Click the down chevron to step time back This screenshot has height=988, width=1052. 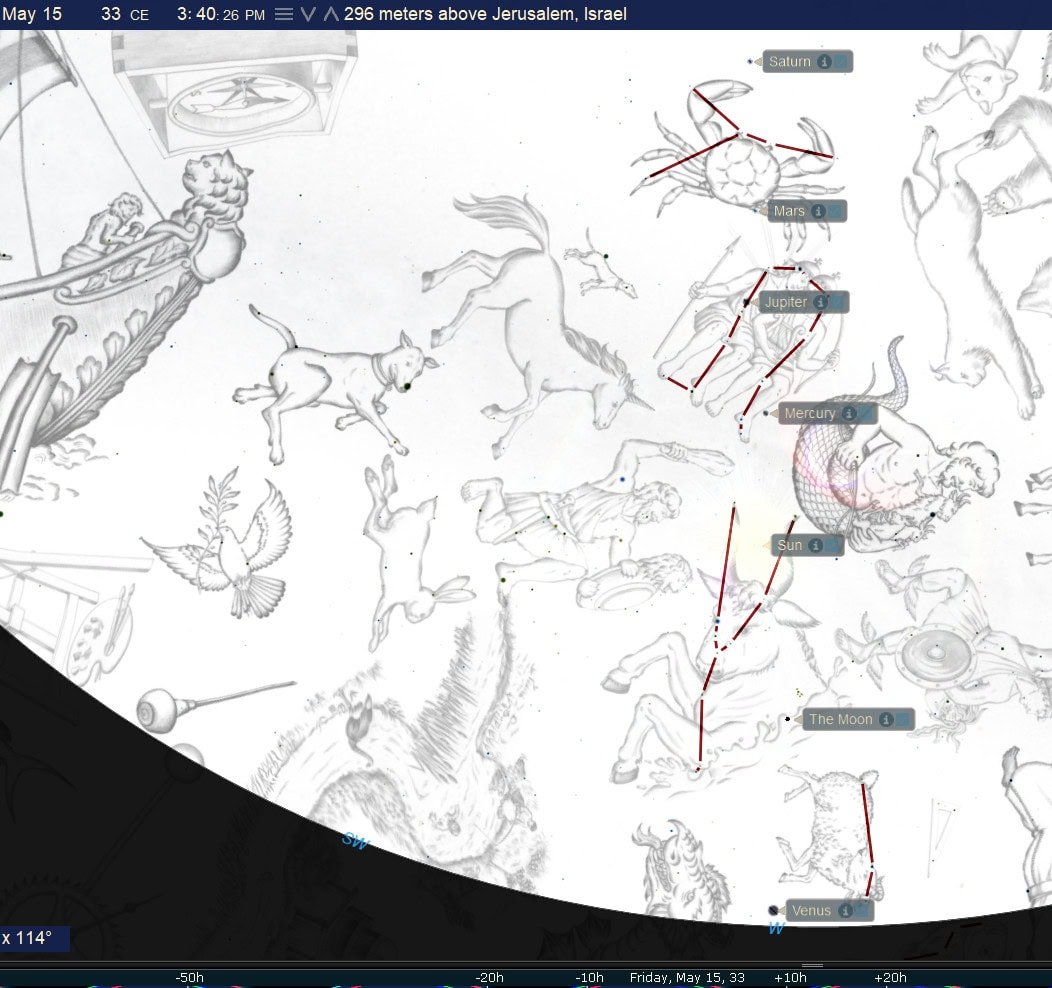pos(308,14)
